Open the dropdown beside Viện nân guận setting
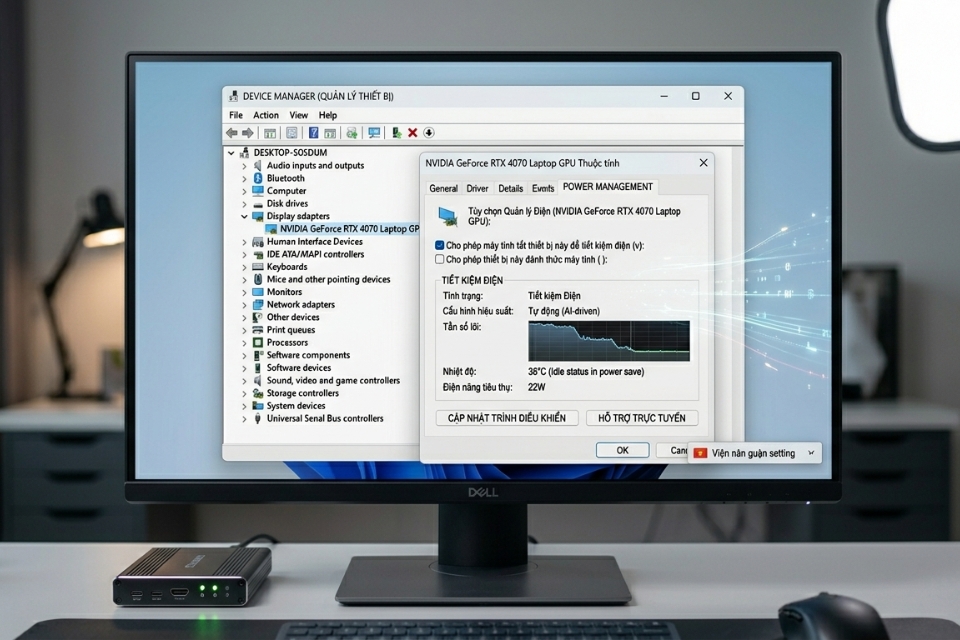The image size is (960, 640). click(810, 453)
